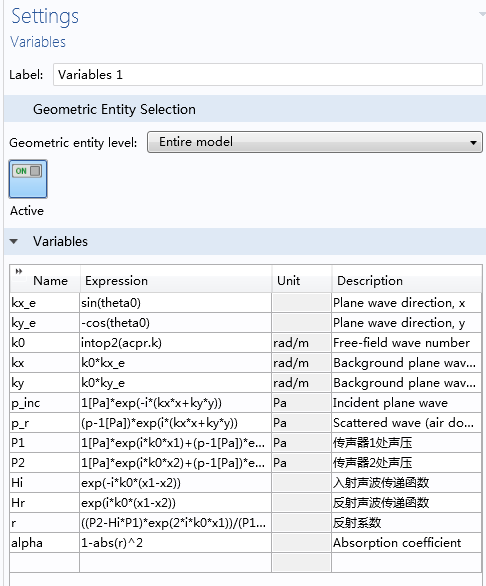Open the Geometric entity level dropdown
Image resolution: width=486 pixels, height=586 pixels.
(x=315, y=142)
